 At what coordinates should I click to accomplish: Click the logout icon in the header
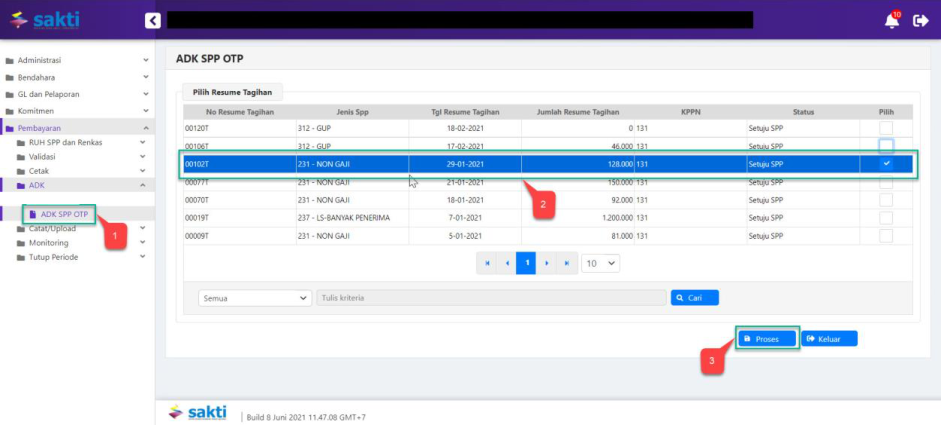(x=921, y=21)
